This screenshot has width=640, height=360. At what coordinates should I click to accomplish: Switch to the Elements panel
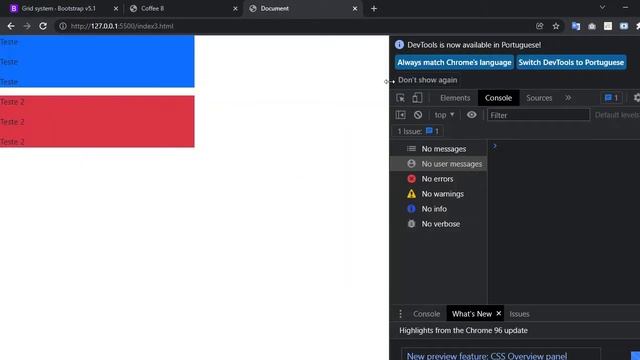(x=455, y=98)
